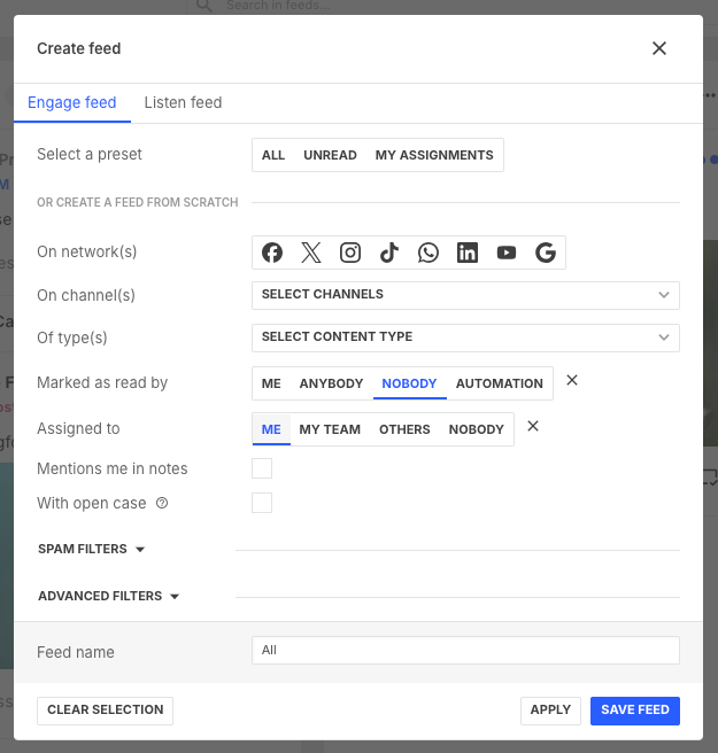The height and width of the screenshot is (754, 718).
Task: Click the search magnifier icon behind the dialog
Action: [204, 5]
